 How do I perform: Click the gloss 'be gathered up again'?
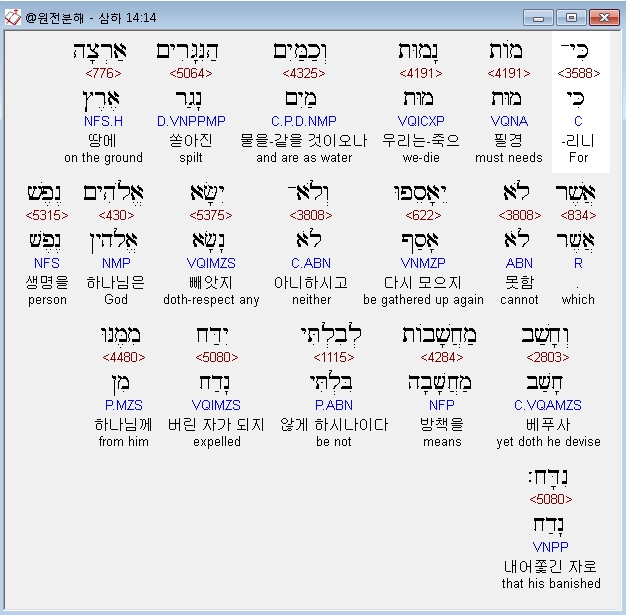[423, 300]
